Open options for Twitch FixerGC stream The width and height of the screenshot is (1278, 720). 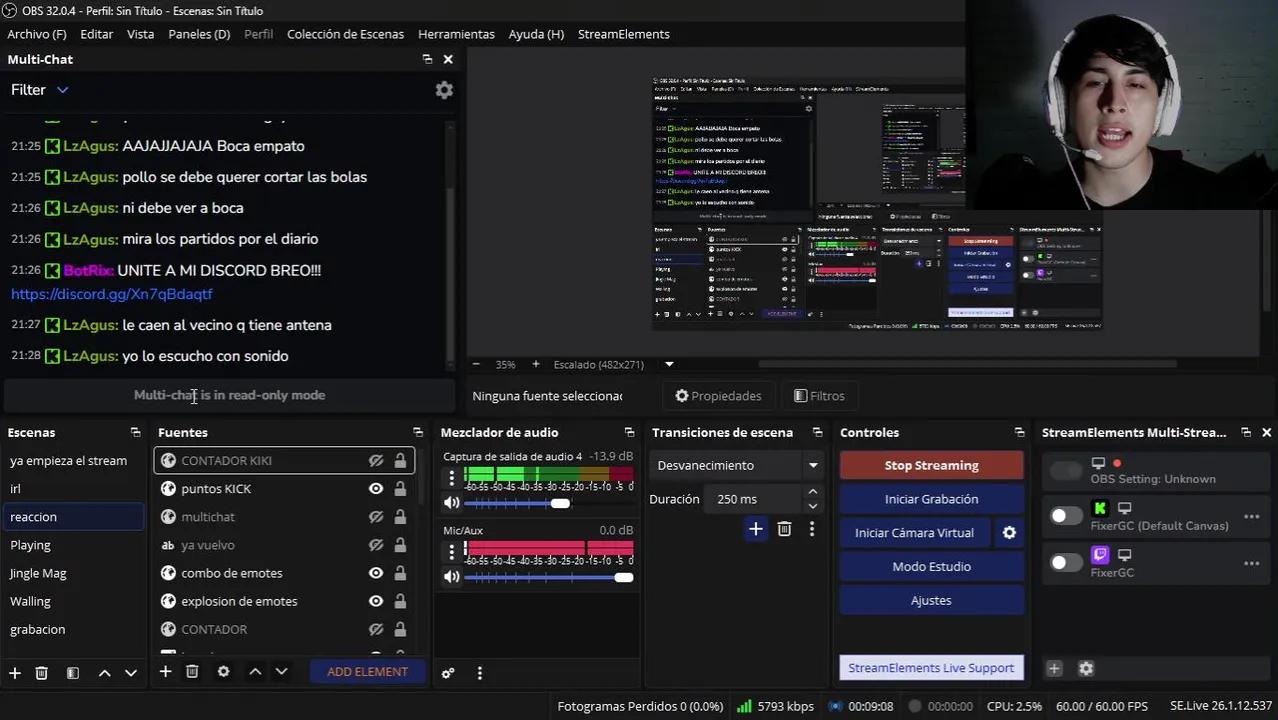tap(1251, 564)
